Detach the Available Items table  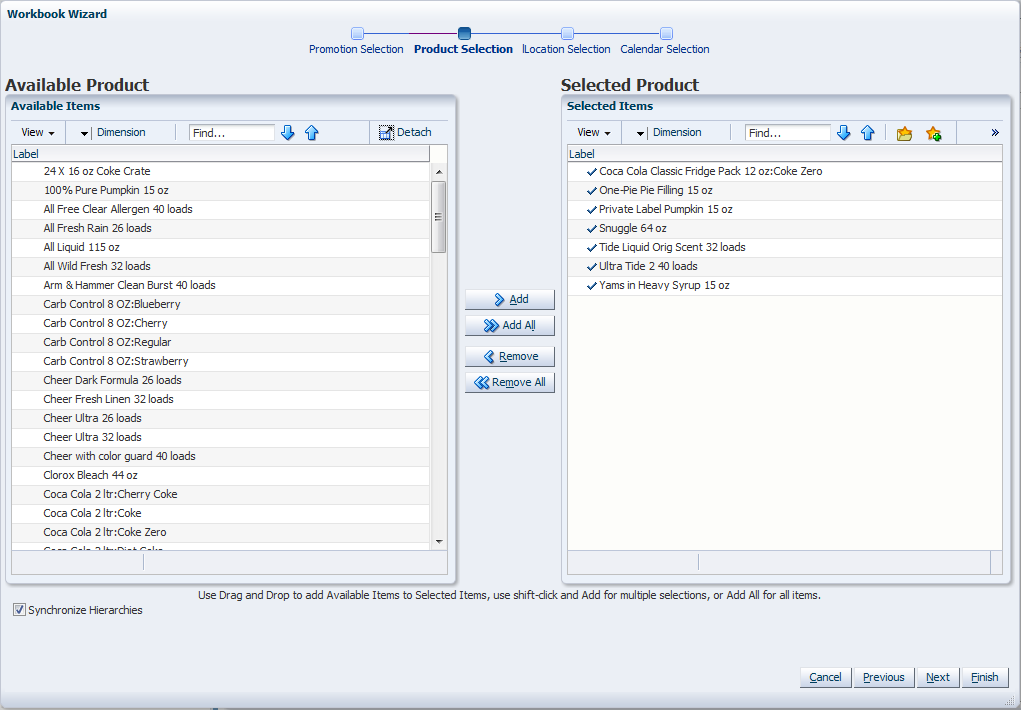(x=405, y=132)
